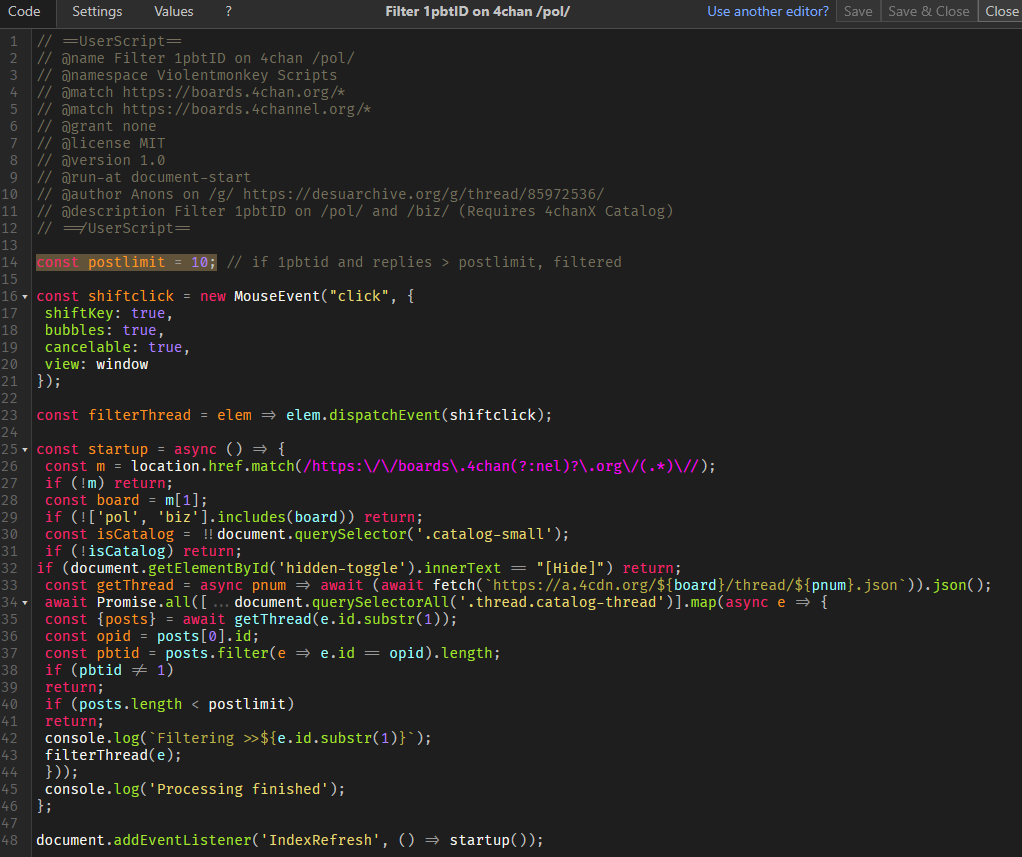Click the '// ==/UserScript==' closing line
The width and height of the screenshot is (1022, 857).
(113, 228)
